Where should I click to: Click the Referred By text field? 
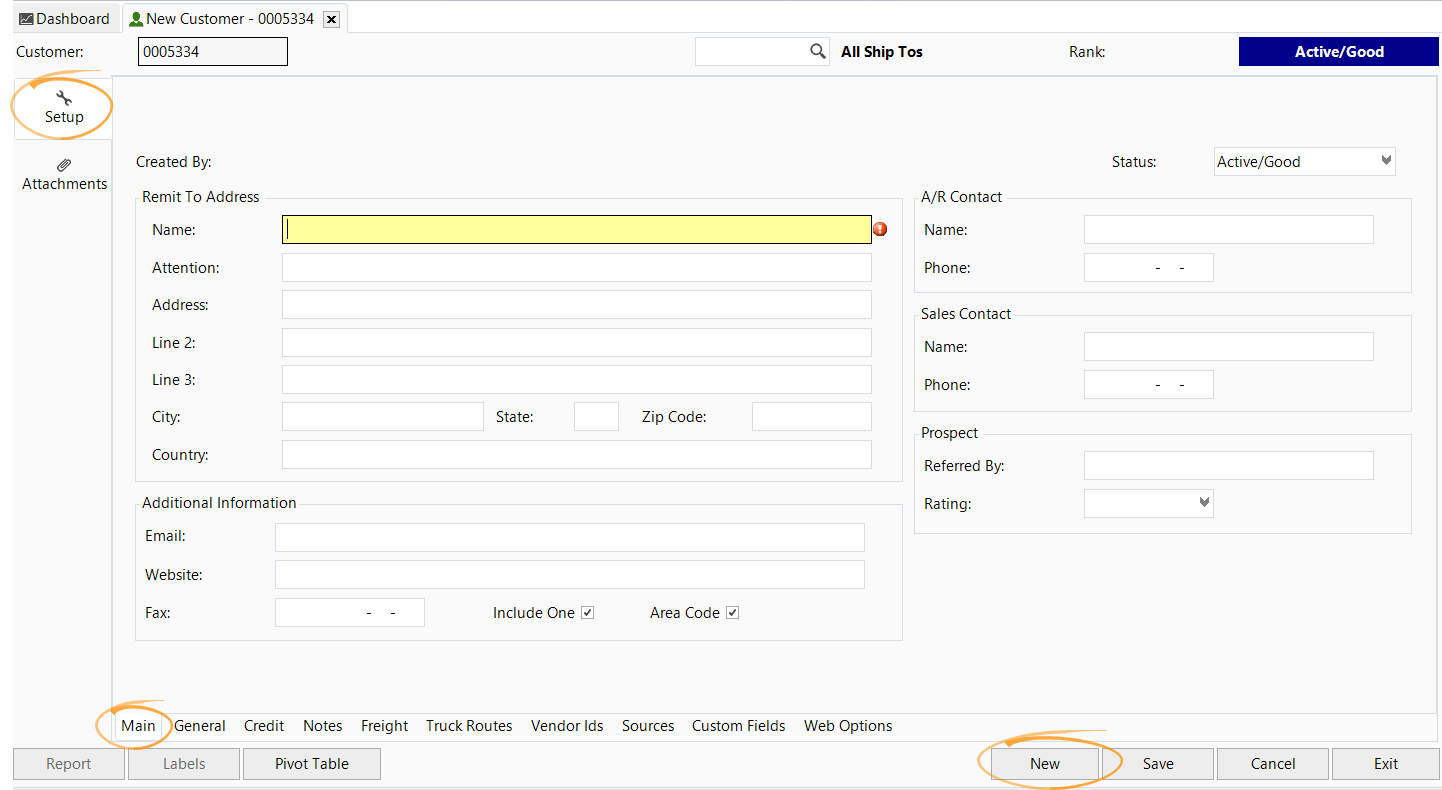coord(1228,466)
